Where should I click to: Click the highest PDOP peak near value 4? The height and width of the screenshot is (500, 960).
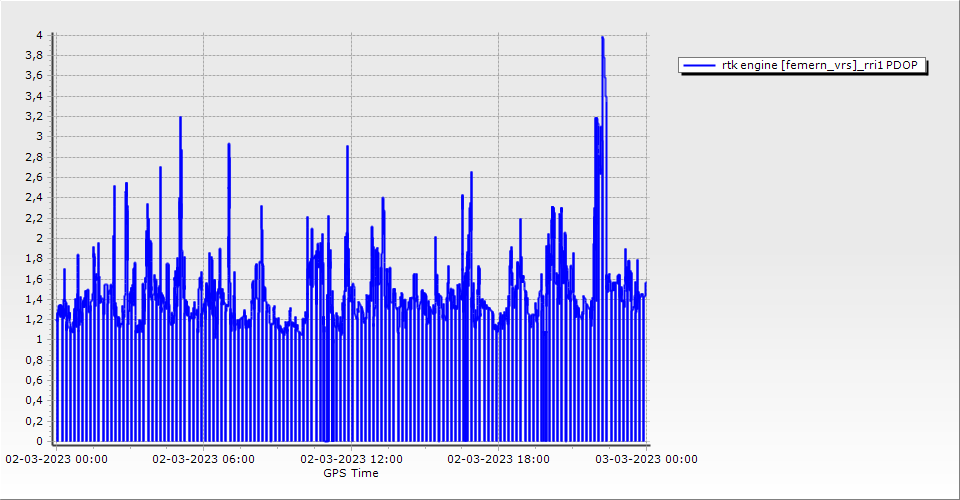coord(602,38)
